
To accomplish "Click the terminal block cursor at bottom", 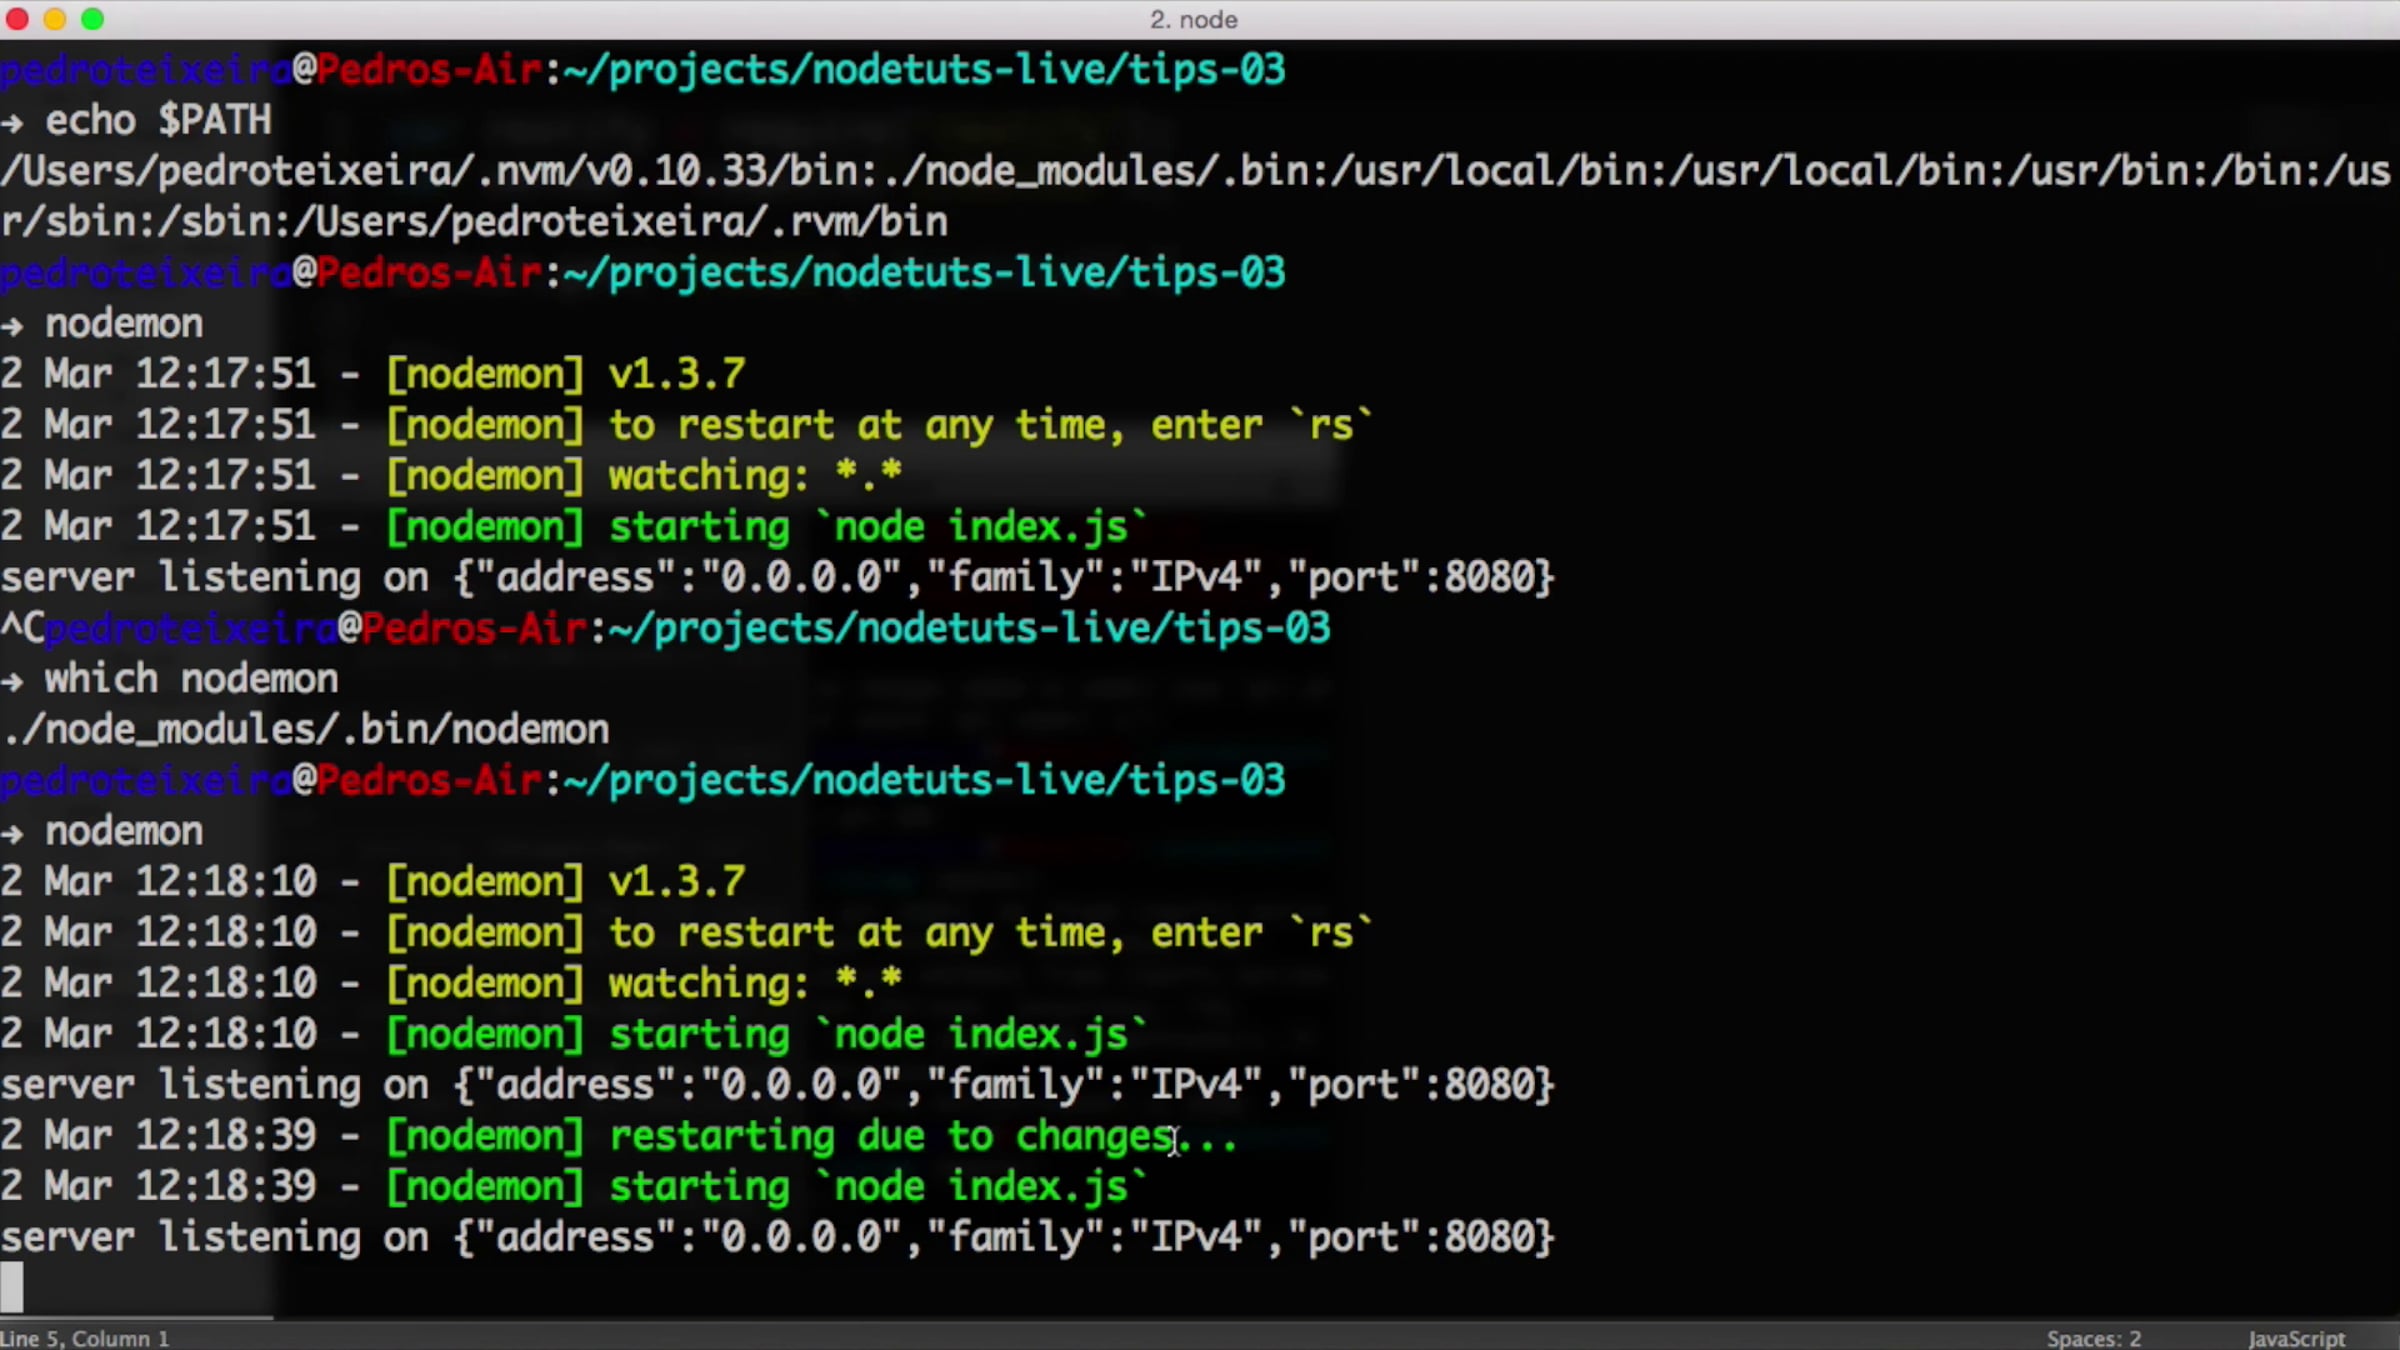I will coord(12,1286).
